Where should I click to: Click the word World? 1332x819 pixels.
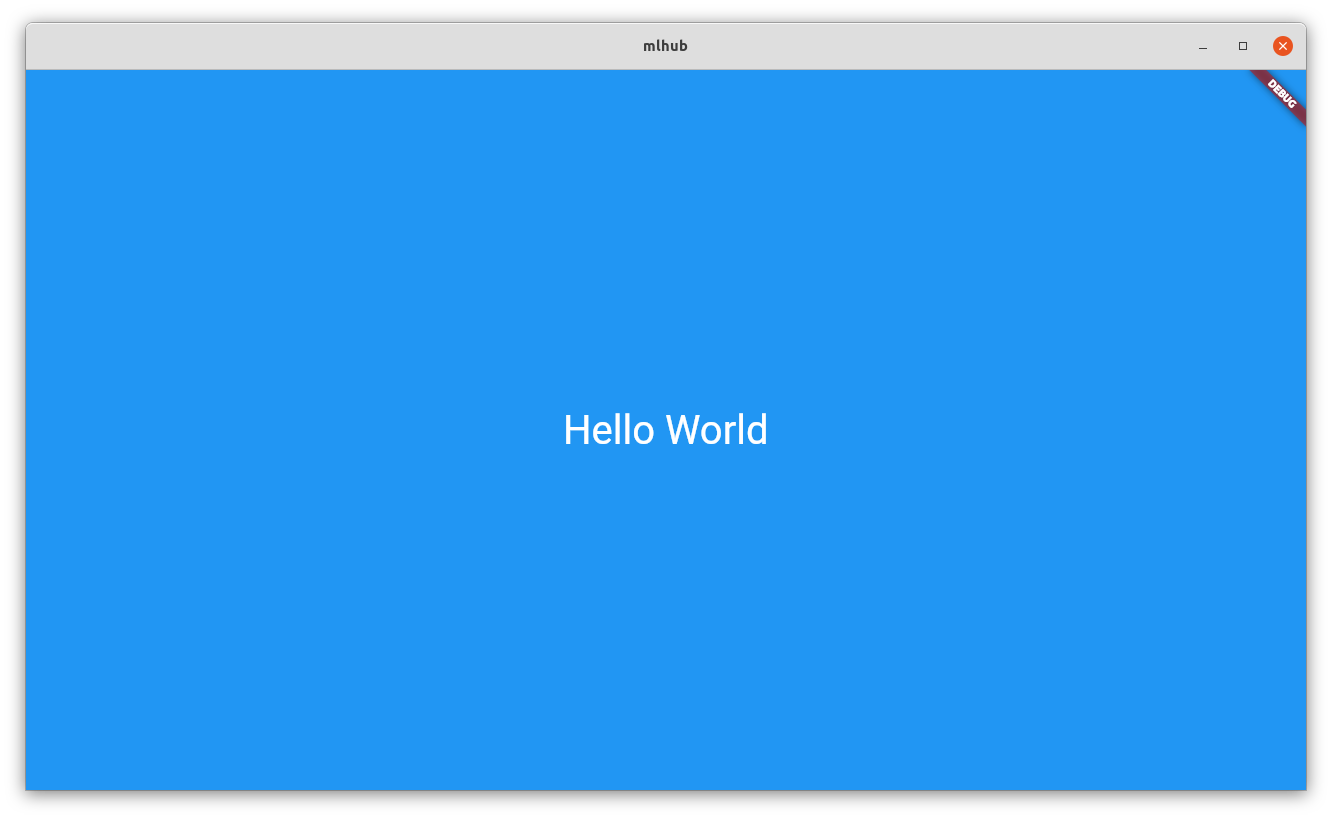coord(717,431)
